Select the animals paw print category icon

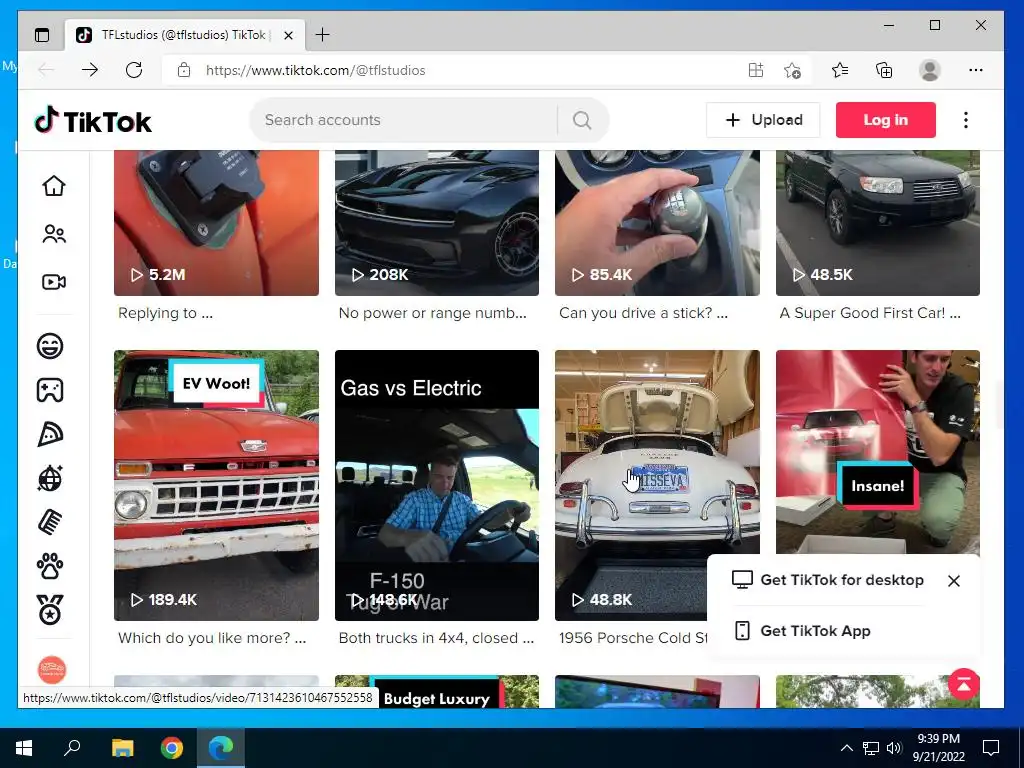[50, 566]
